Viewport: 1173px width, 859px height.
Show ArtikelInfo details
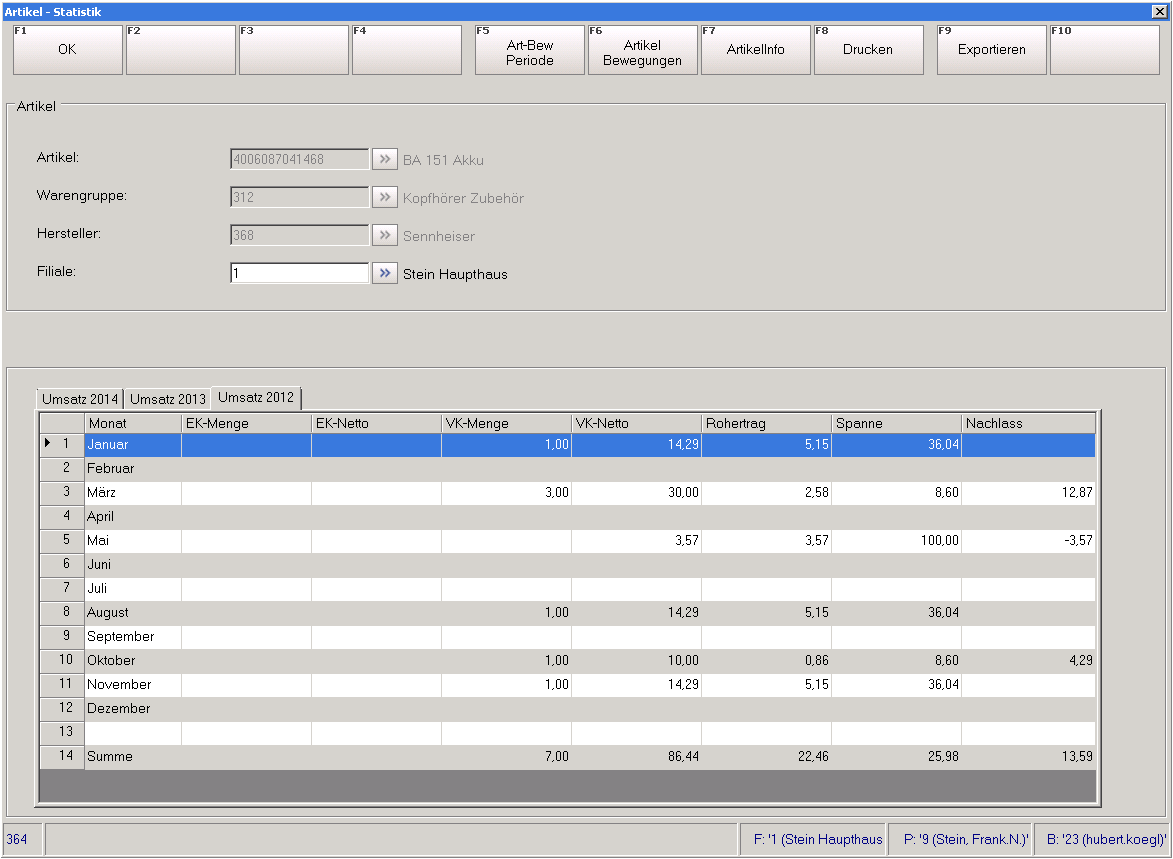pos(755,50)
